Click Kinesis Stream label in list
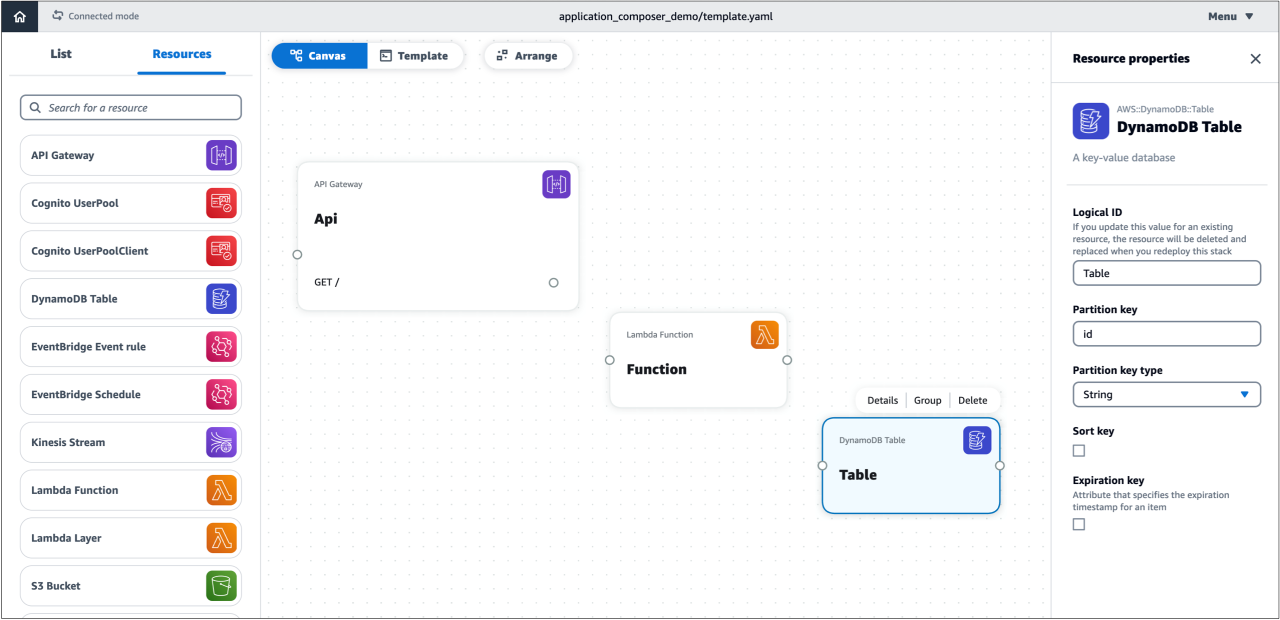The width and height of the screenshot is (1280, 620). [x=68, y=442]
